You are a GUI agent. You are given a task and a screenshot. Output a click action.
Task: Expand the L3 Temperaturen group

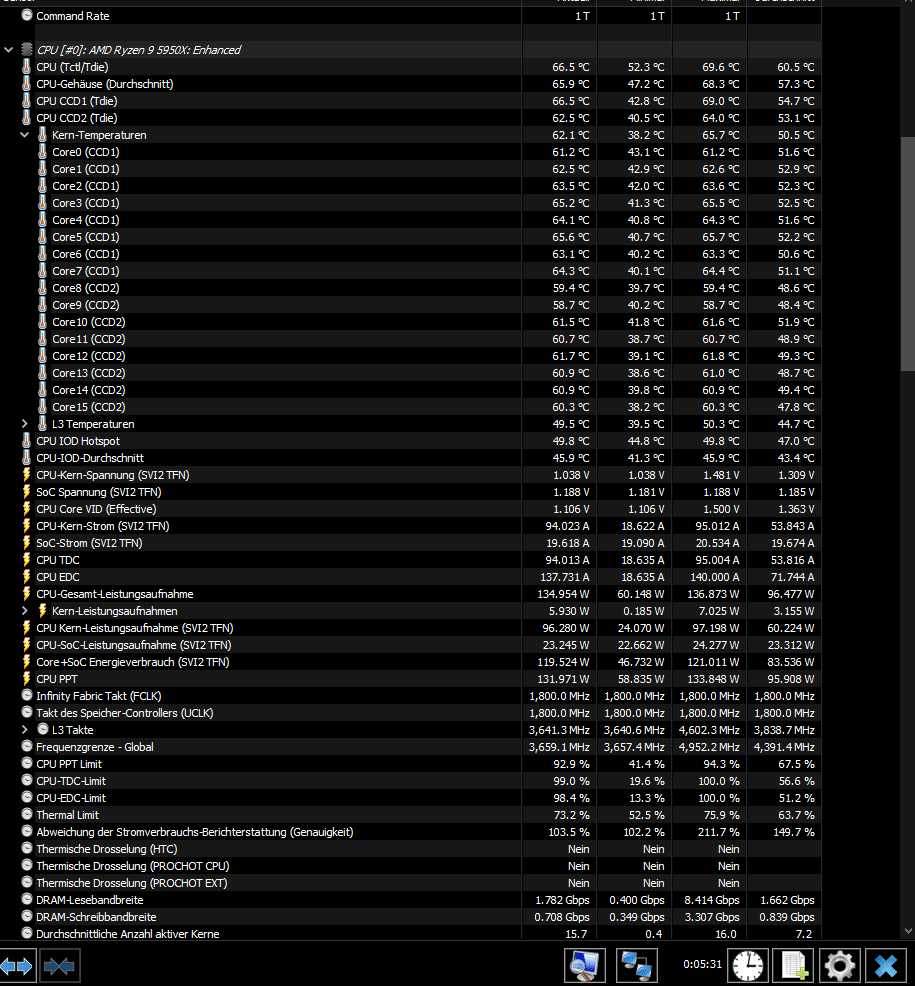tap(25, 424)
